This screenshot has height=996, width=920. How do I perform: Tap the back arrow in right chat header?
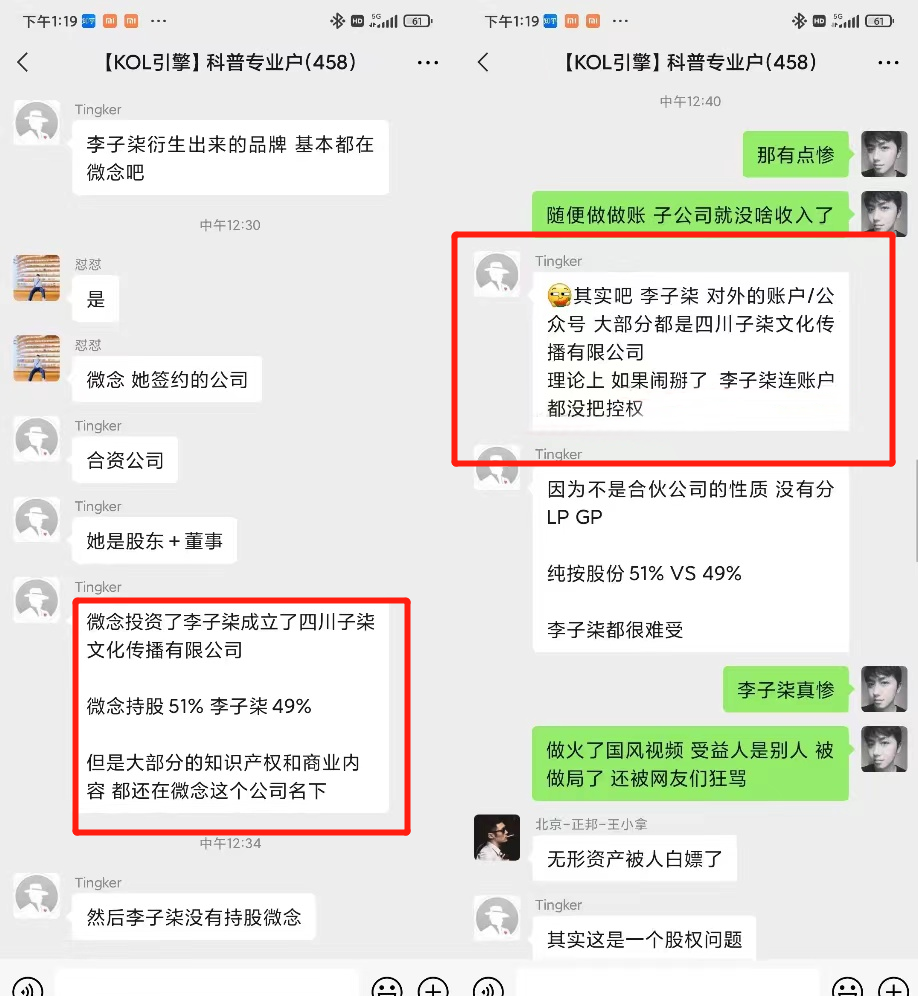click(x=484, y=62)
